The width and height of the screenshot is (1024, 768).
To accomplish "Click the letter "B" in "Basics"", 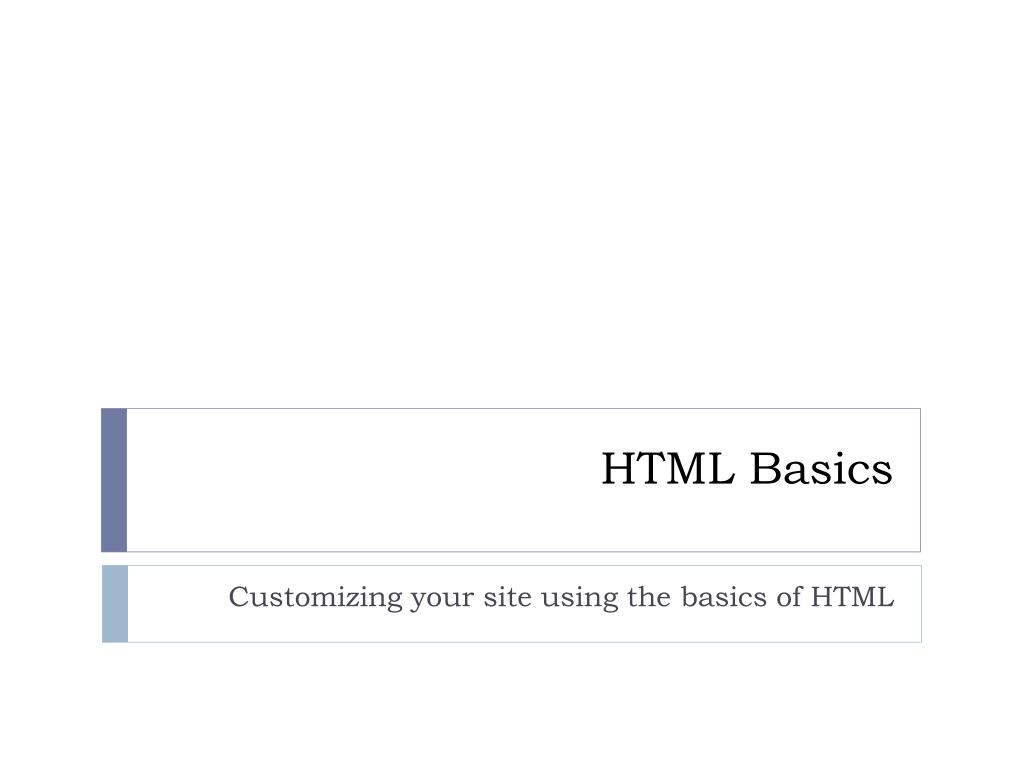I will point(764,468).
